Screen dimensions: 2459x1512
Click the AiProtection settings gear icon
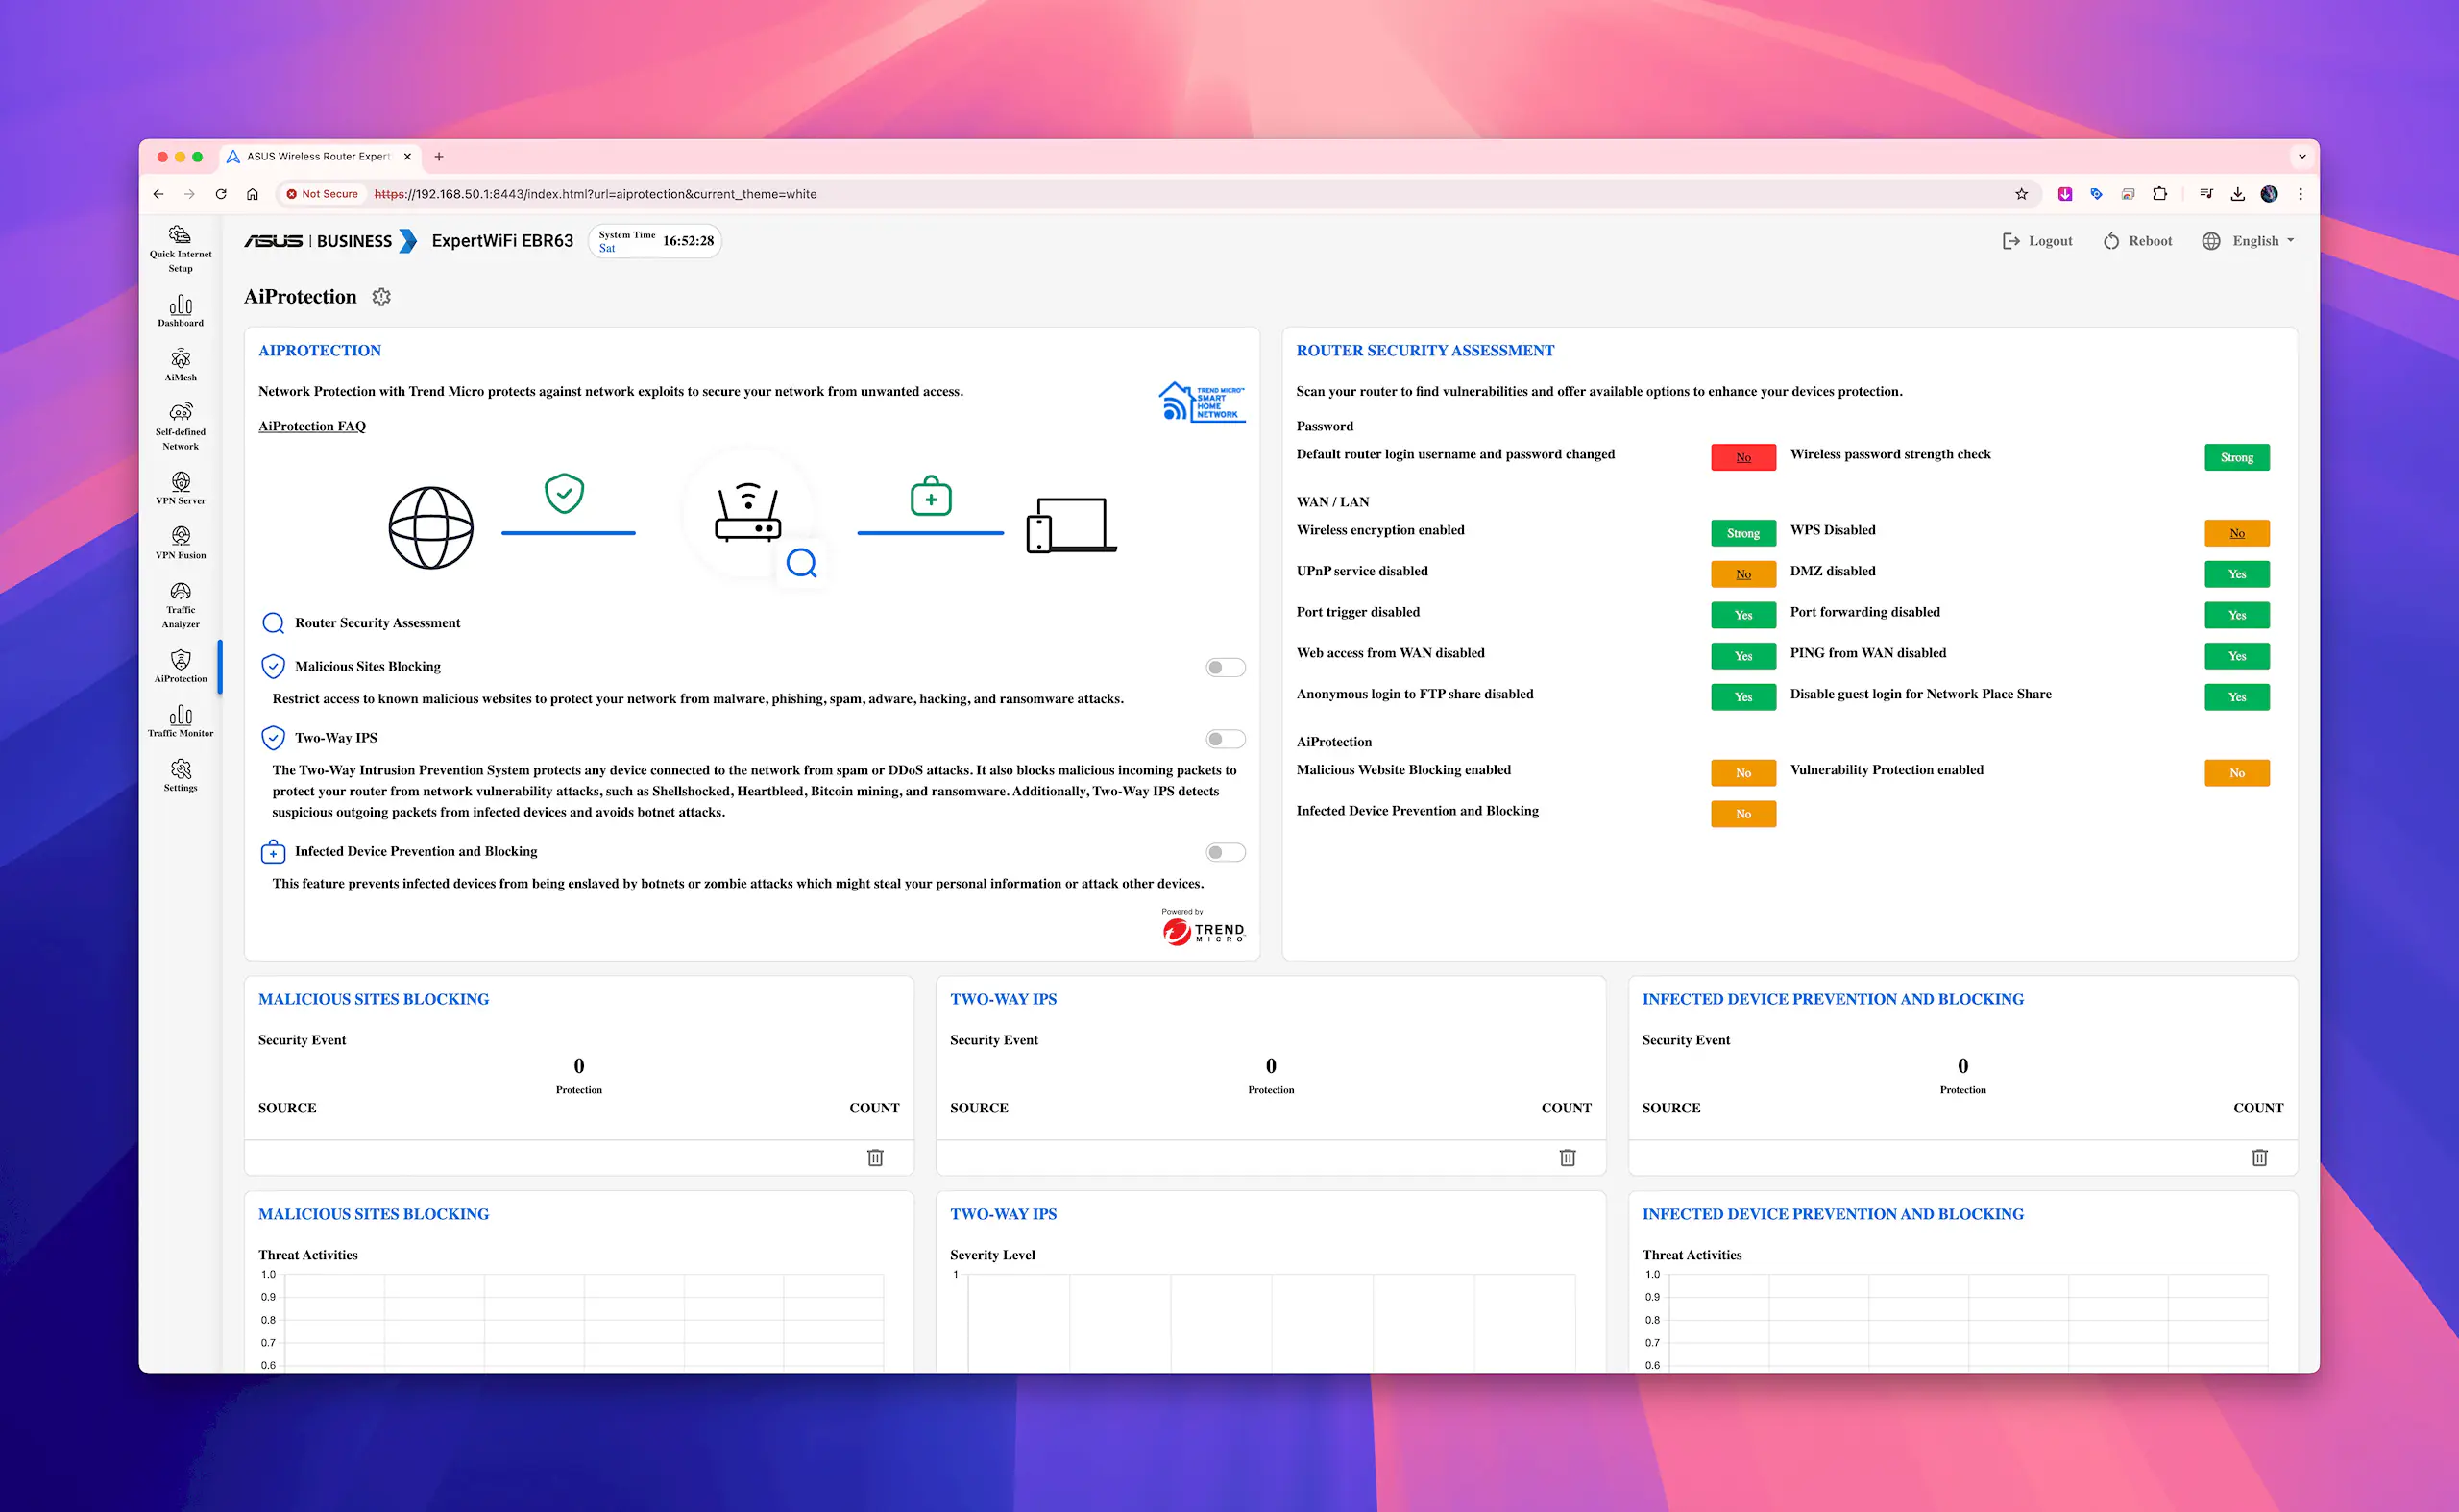pyautogui.click(x=384, y=297)
